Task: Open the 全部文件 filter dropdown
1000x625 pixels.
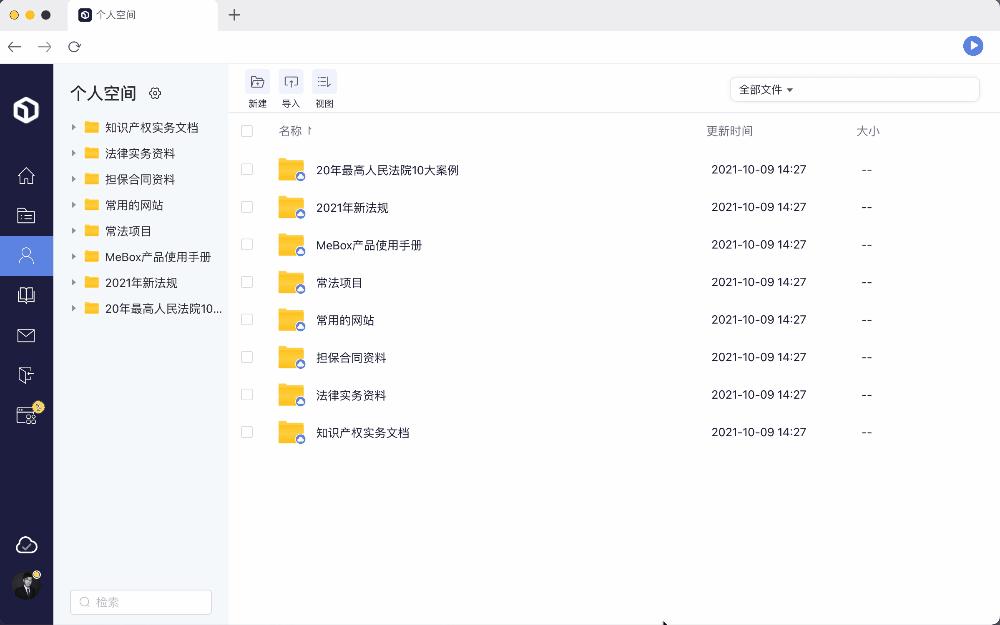Action: 764,89
